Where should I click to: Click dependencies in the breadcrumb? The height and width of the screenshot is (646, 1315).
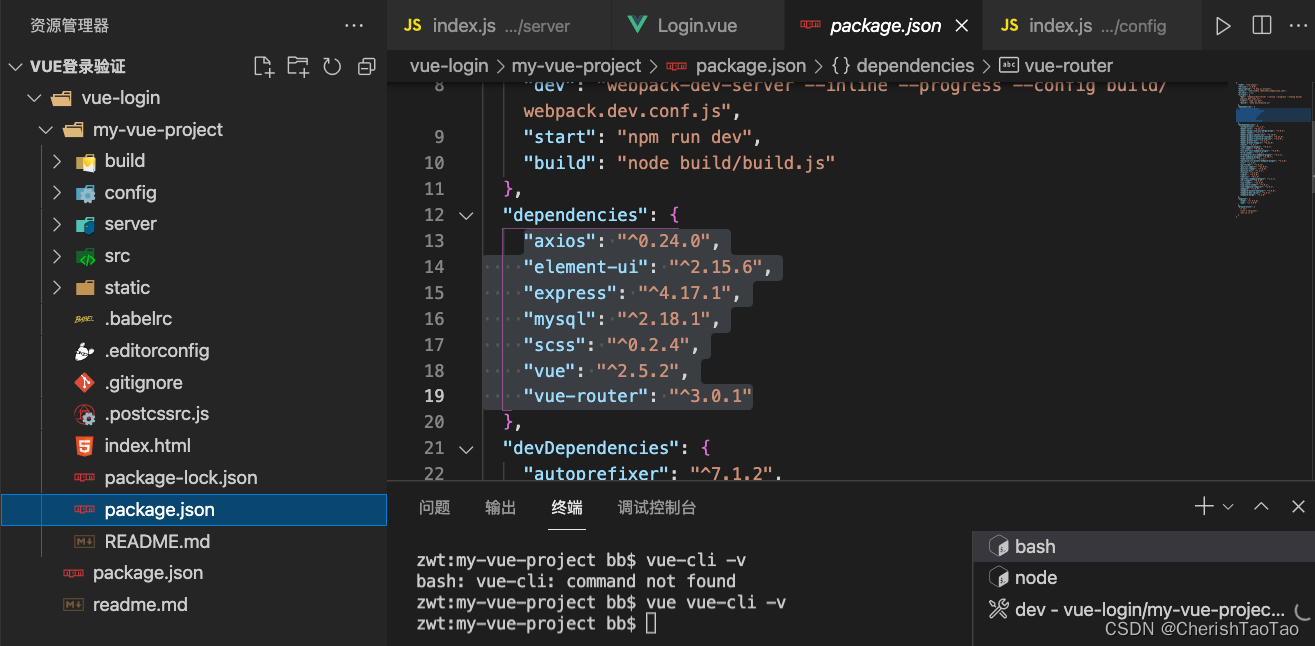coord(915,66)
